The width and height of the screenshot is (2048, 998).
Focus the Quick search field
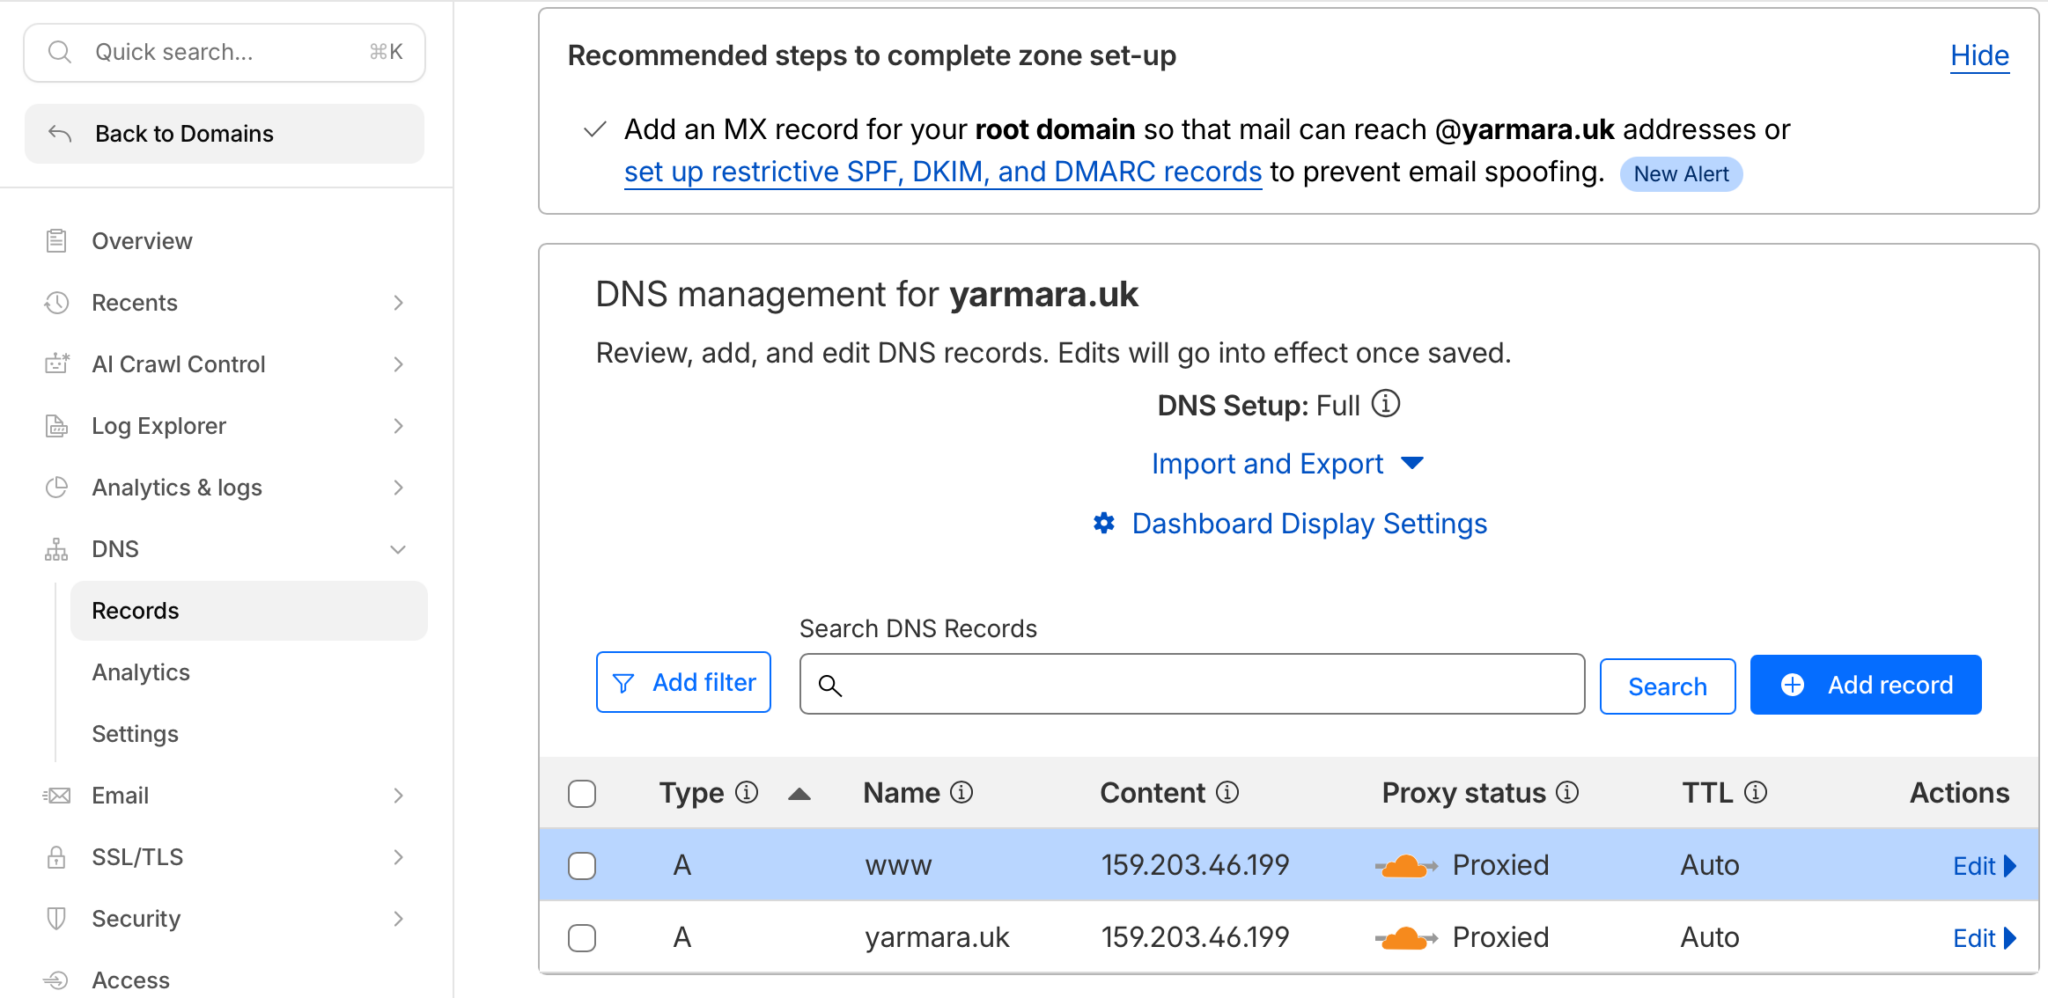click(x=224, y=52)
